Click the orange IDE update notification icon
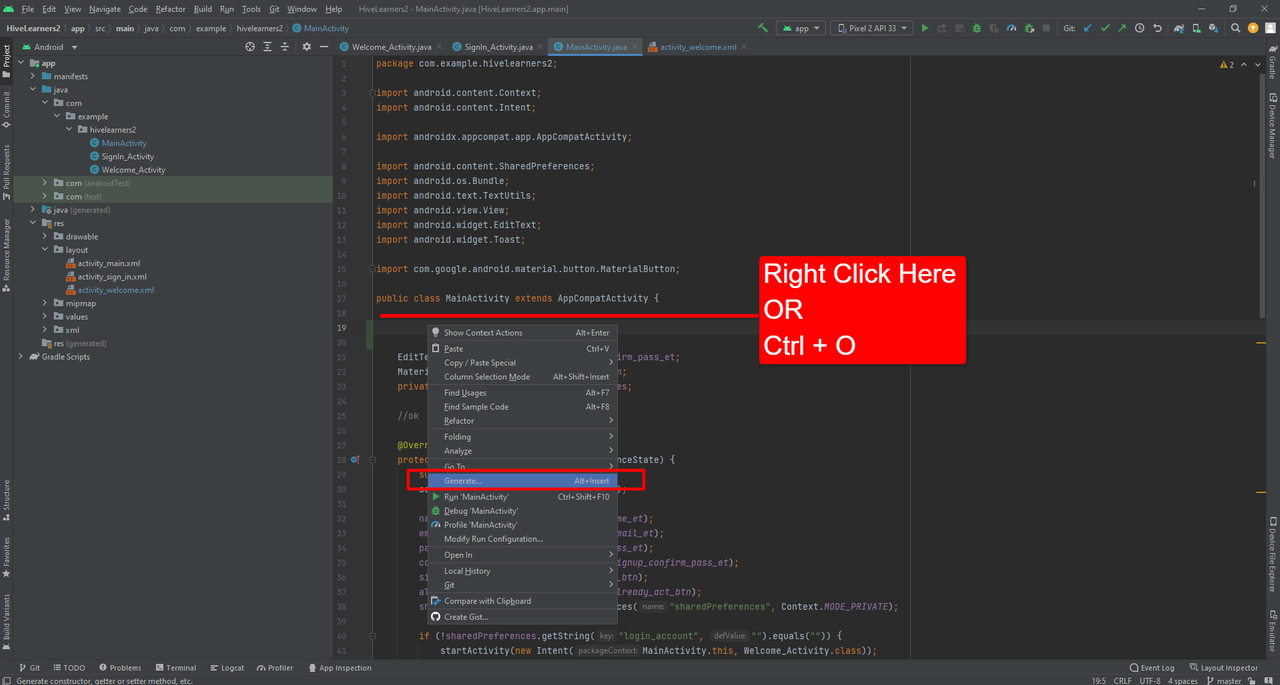Screen dimensions: 1280x685 tap(1253, 28)
